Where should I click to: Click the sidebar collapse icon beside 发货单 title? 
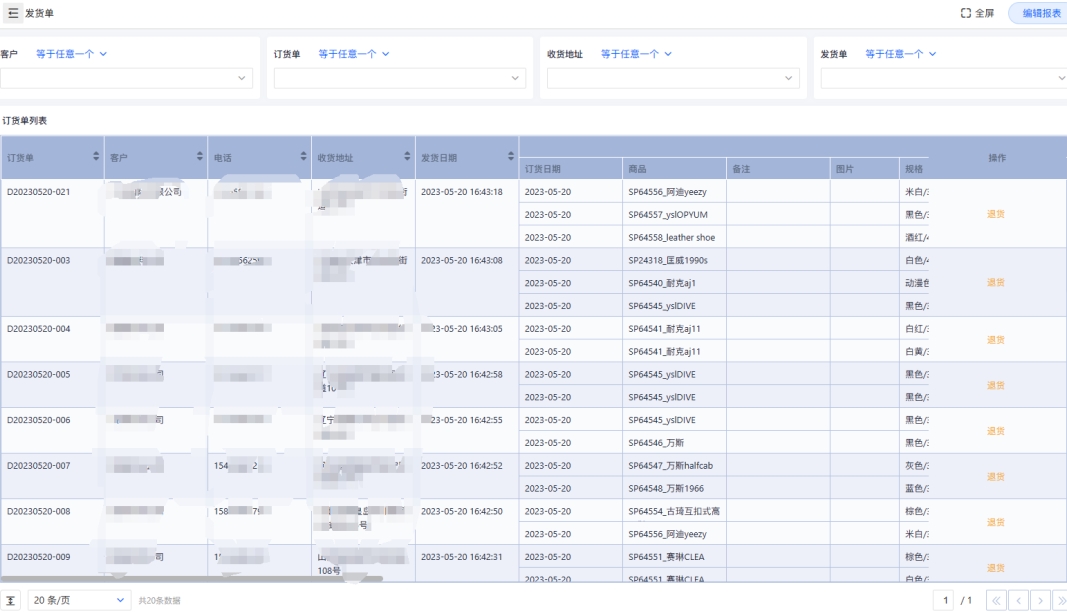tap(13, 13)
